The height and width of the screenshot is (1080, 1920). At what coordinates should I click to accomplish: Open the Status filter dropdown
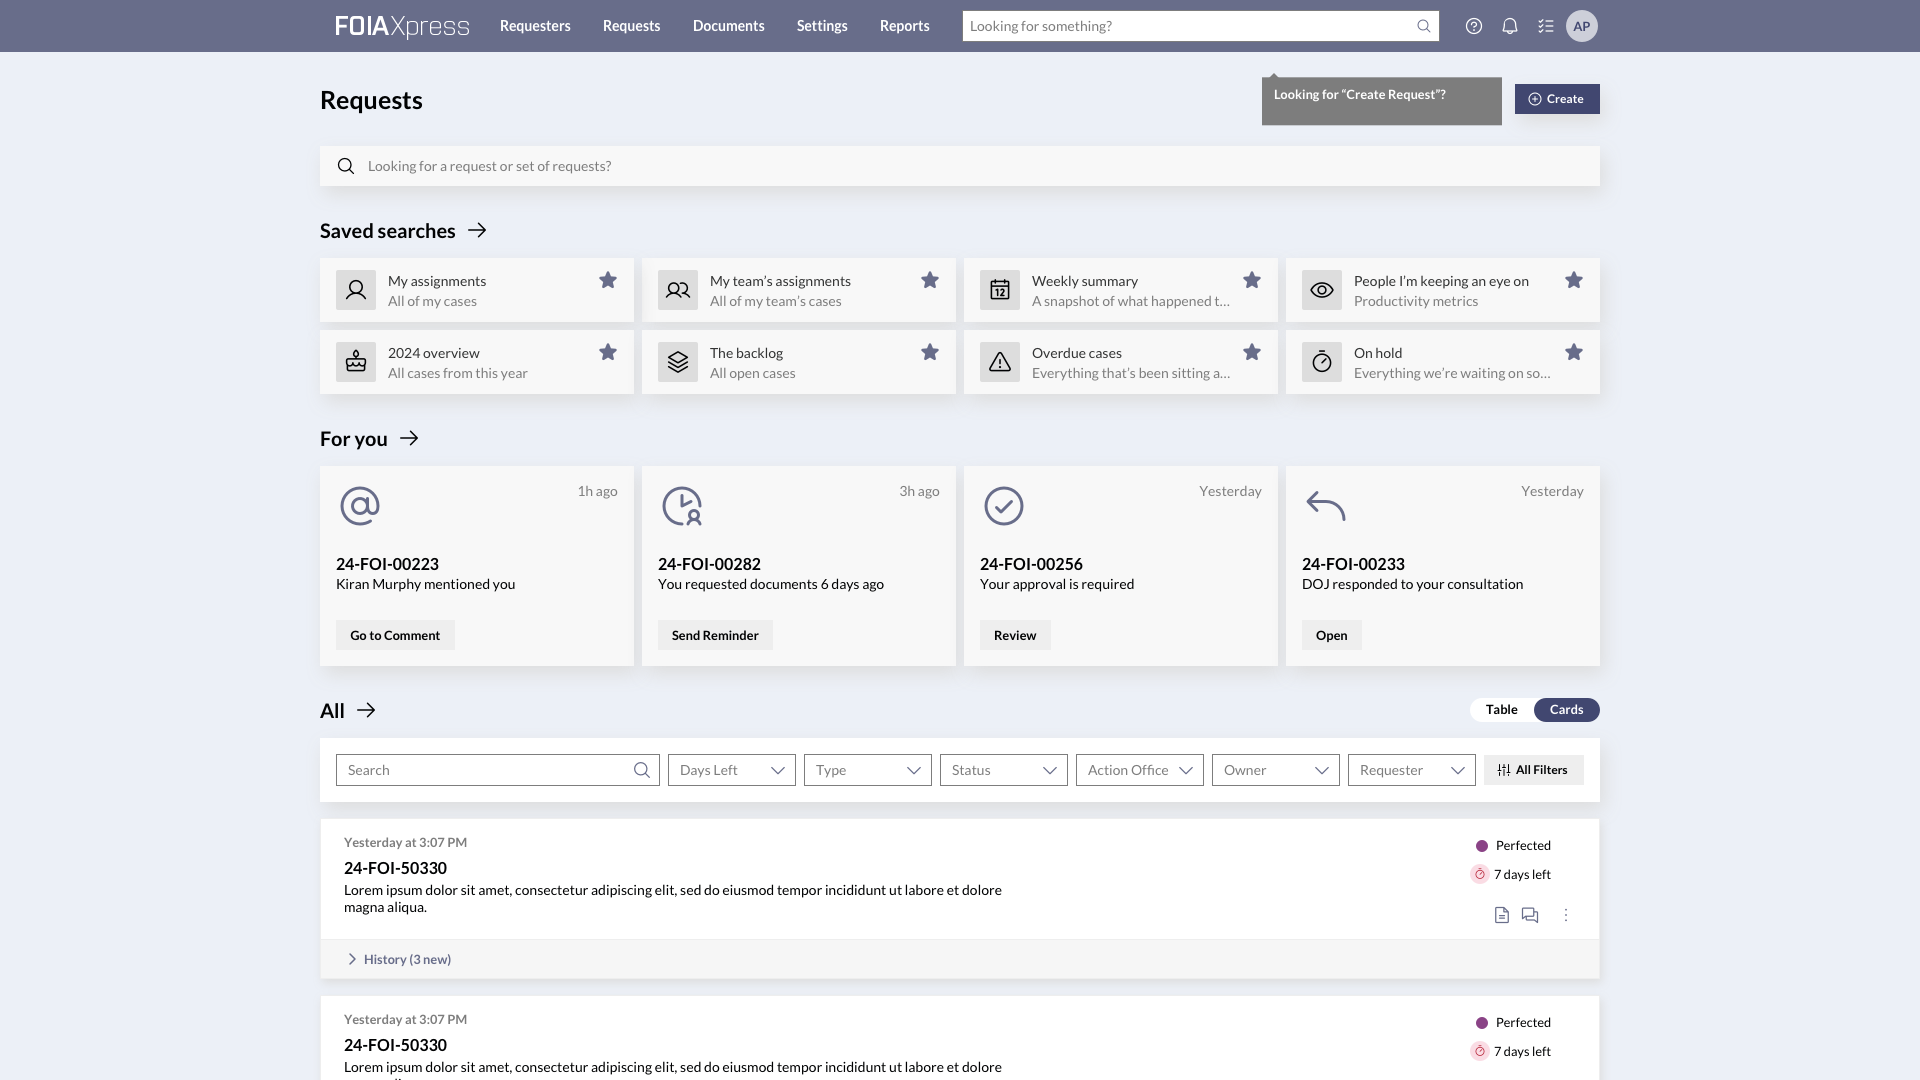pos(1003,770)
